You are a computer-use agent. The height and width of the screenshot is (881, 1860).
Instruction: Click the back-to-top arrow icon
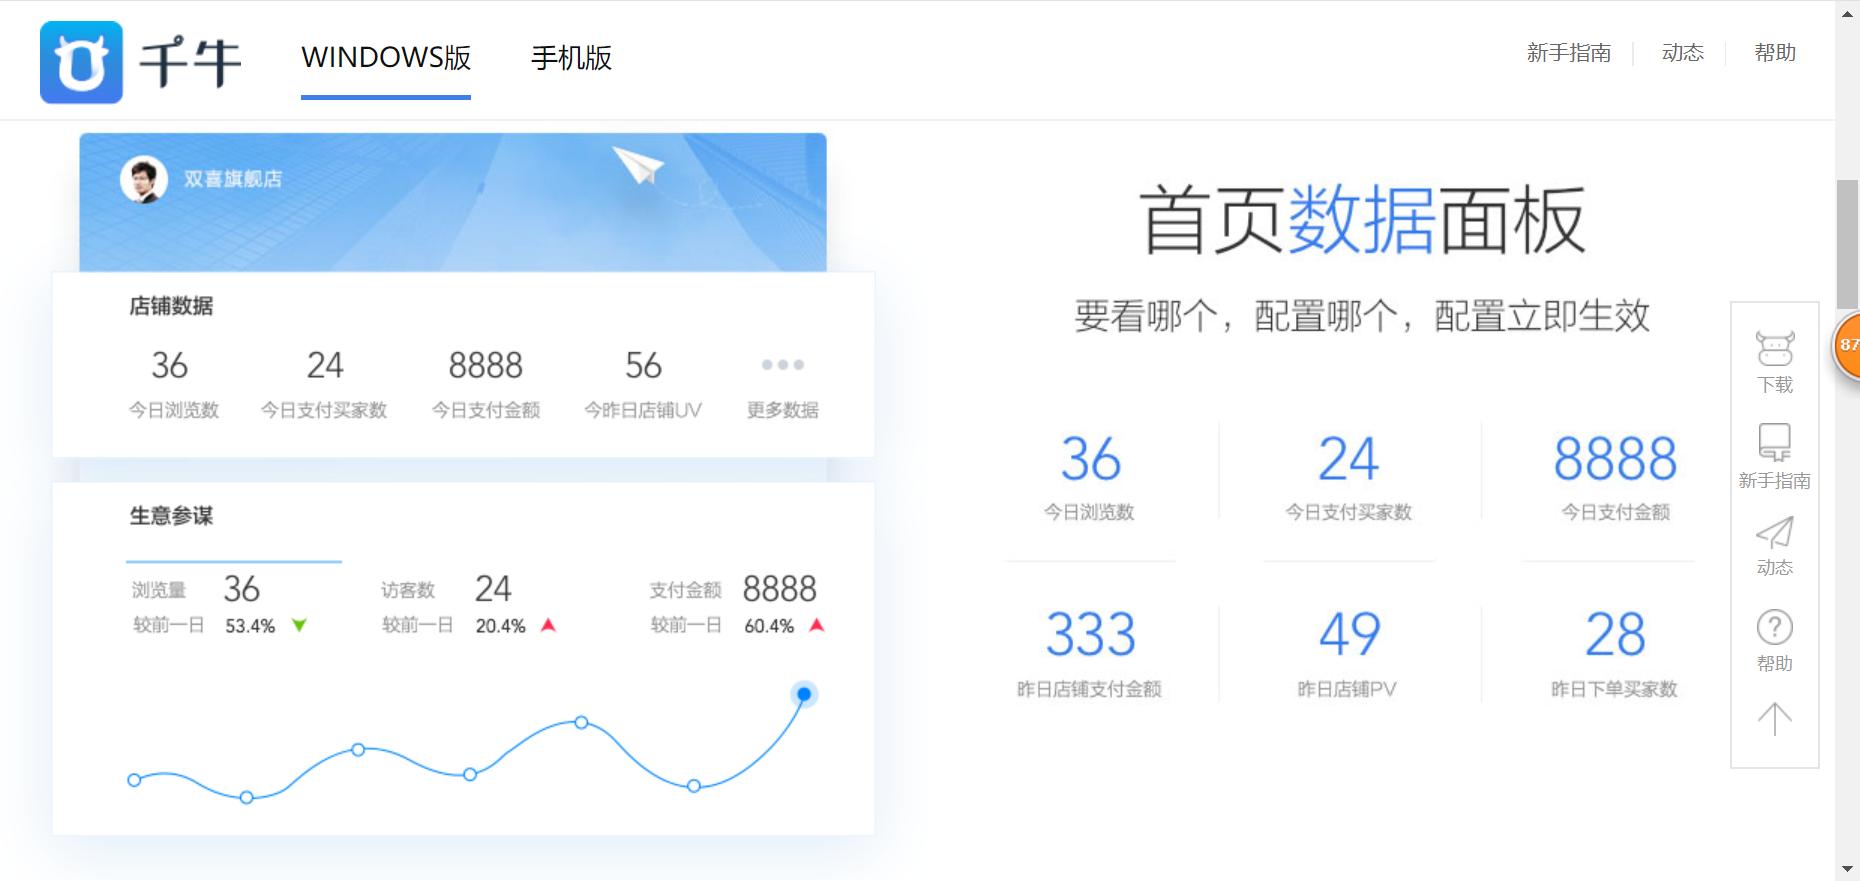[x=1775, y=718]
